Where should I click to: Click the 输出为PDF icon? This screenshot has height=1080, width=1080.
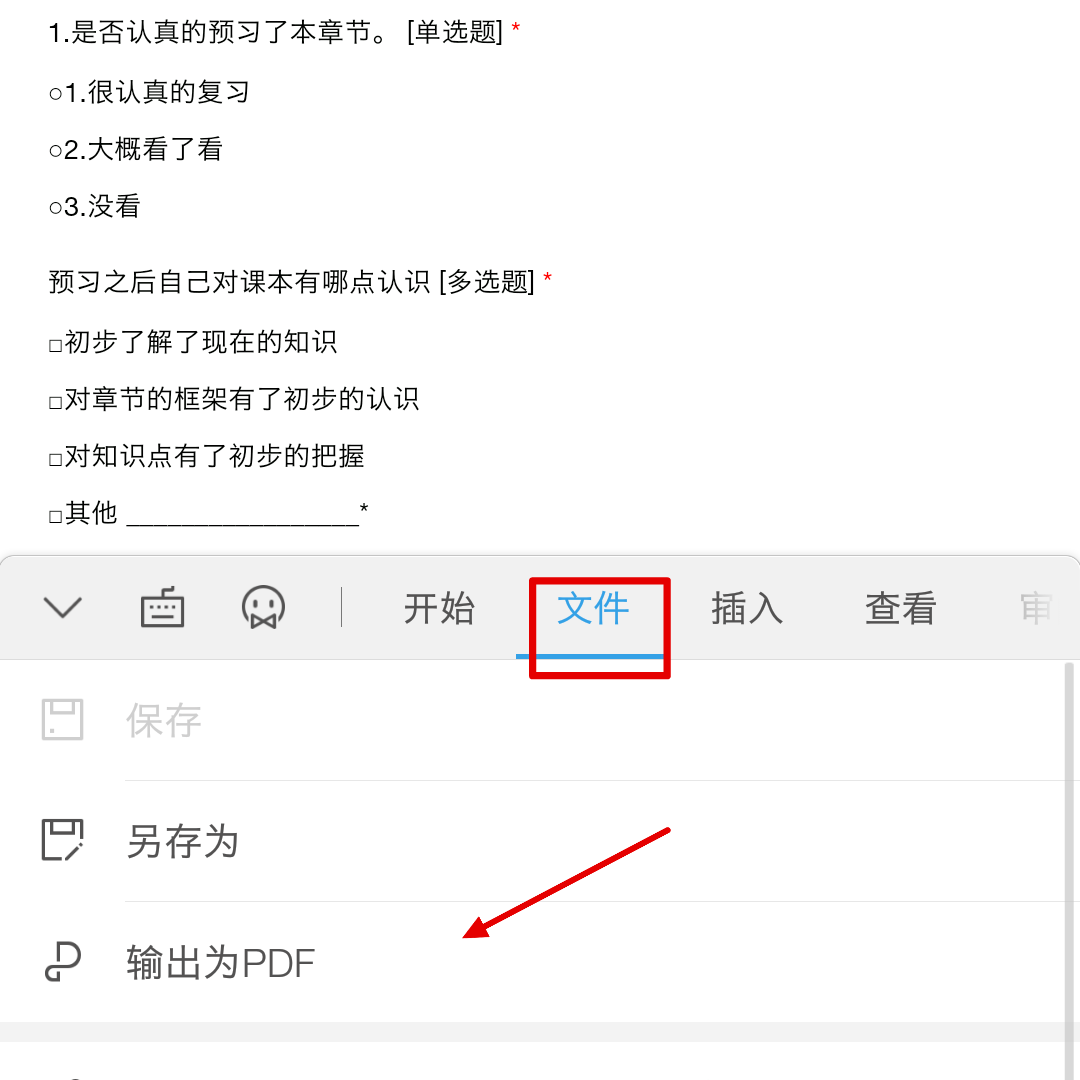(x=63, y=962)
